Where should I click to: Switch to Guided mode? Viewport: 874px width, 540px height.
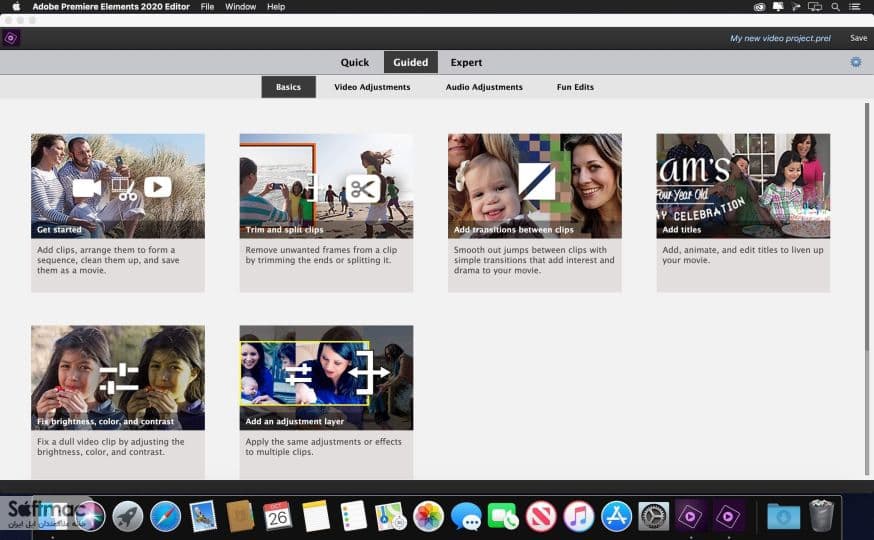[411, 62]
